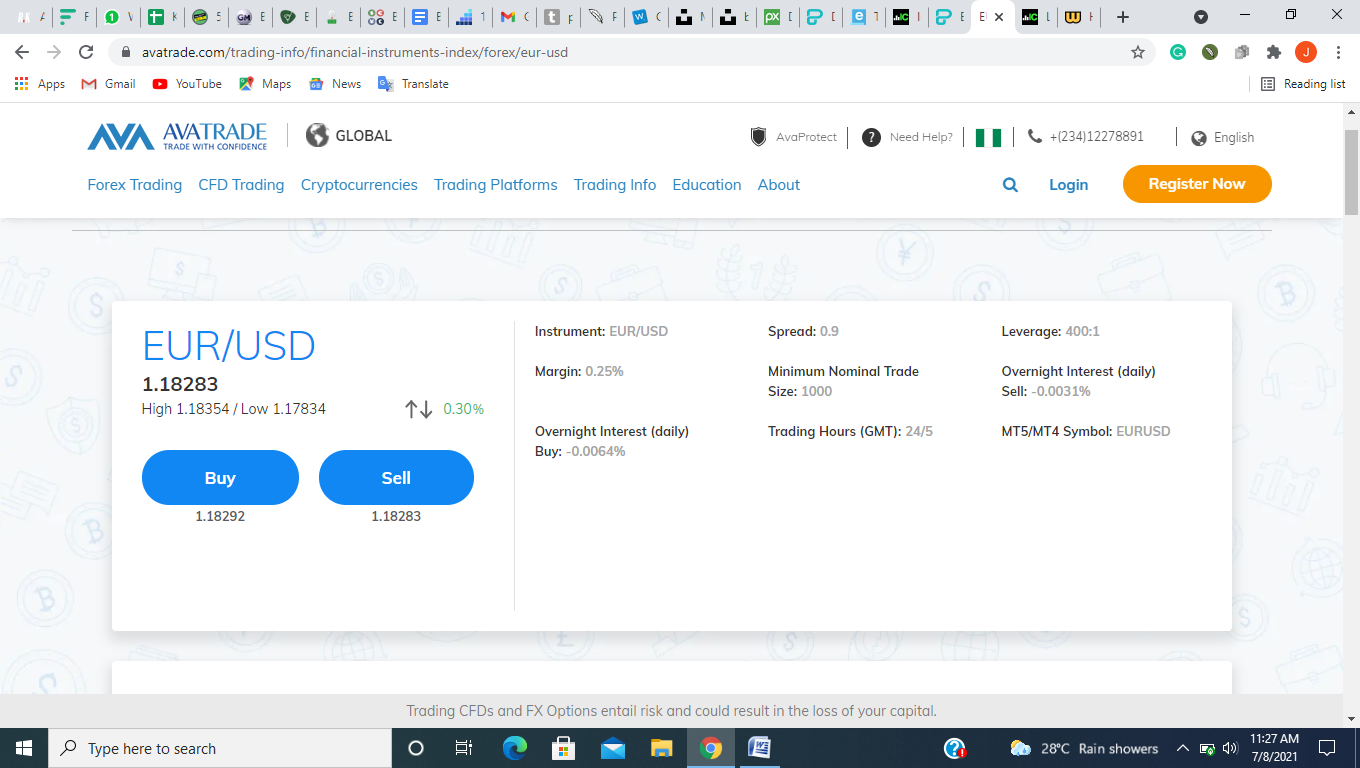The height and width of the screenshot is (768, 1360).
Task: Click the Login link
Action: pos(1068,185)
